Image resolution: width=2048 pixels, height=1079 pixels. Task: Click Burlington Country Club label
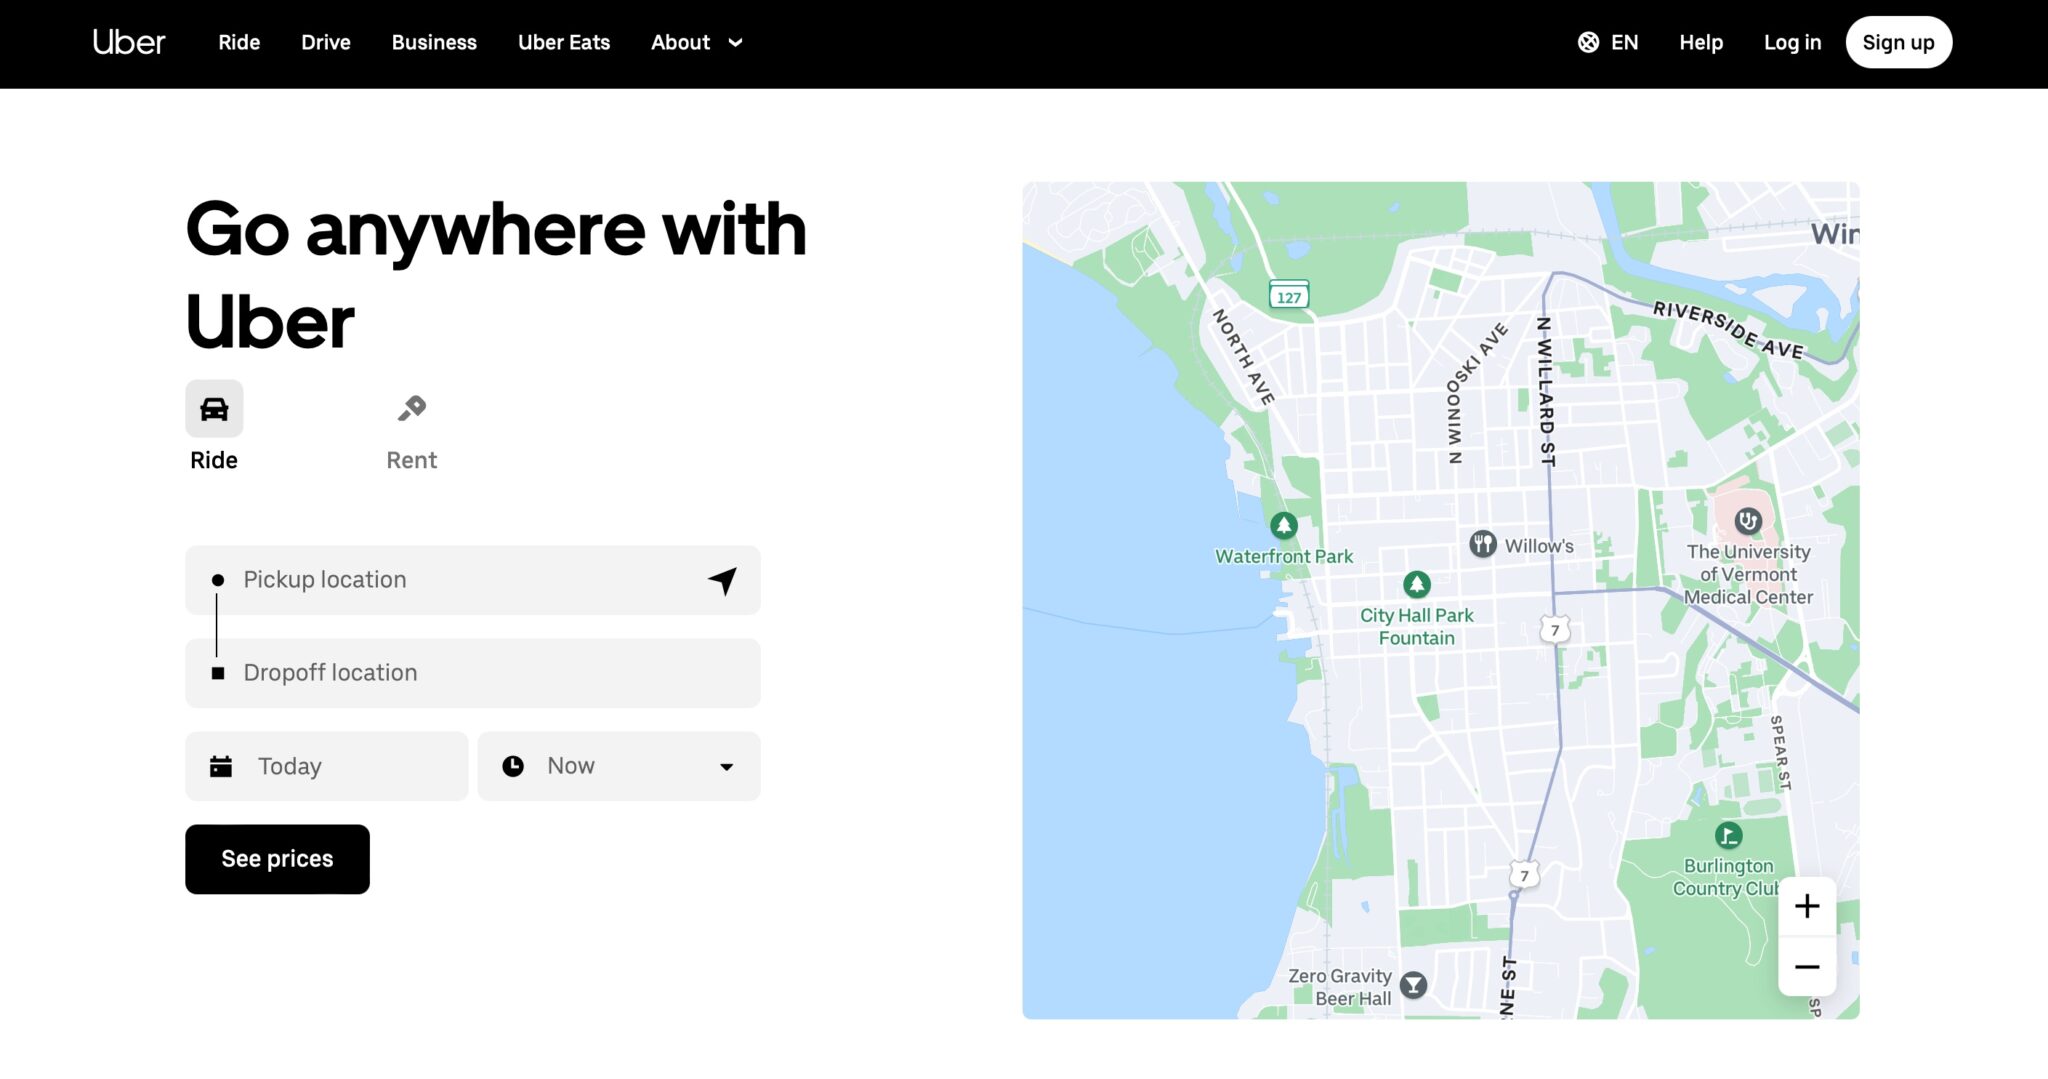point(1726,877)
